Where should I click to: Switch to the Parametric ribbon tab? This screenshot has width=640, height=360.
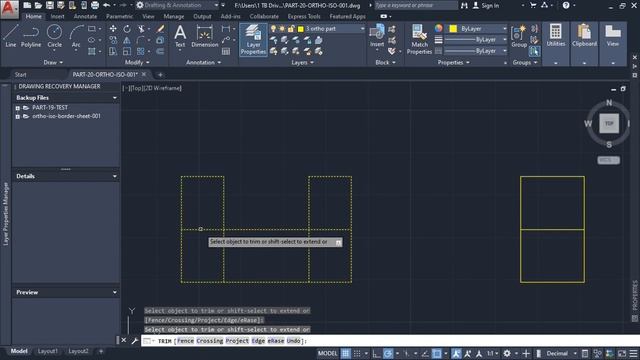click(x=119, y=16)
